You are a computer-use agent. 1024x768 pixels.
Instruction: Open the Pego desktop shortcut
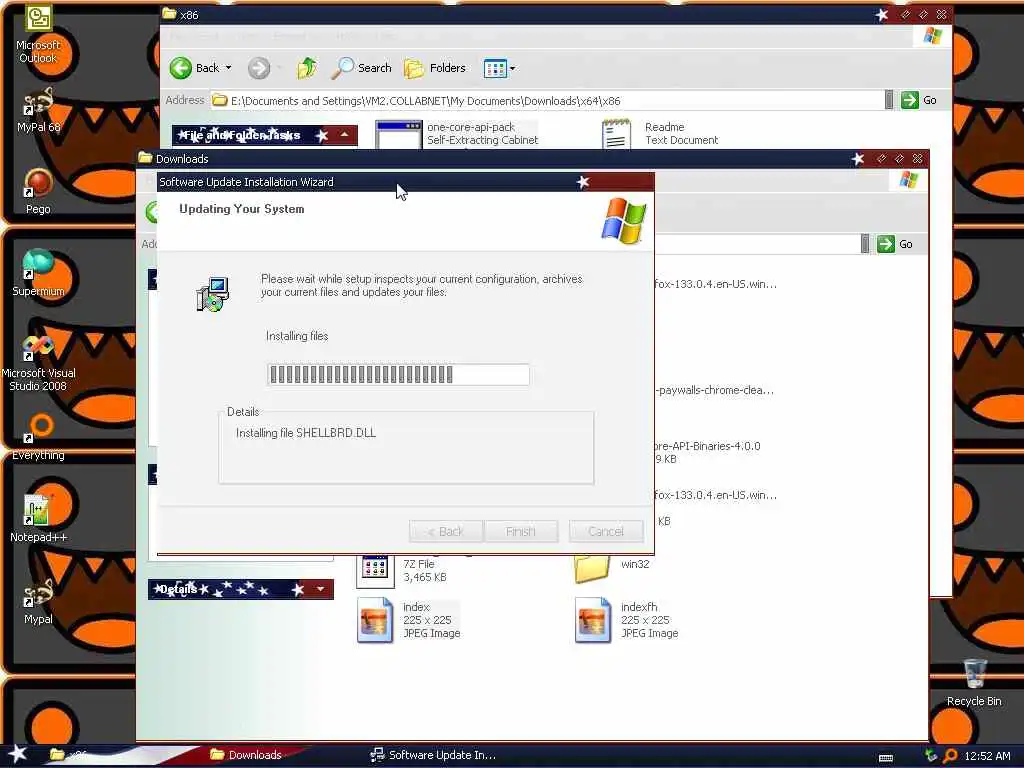click(38, 191)
